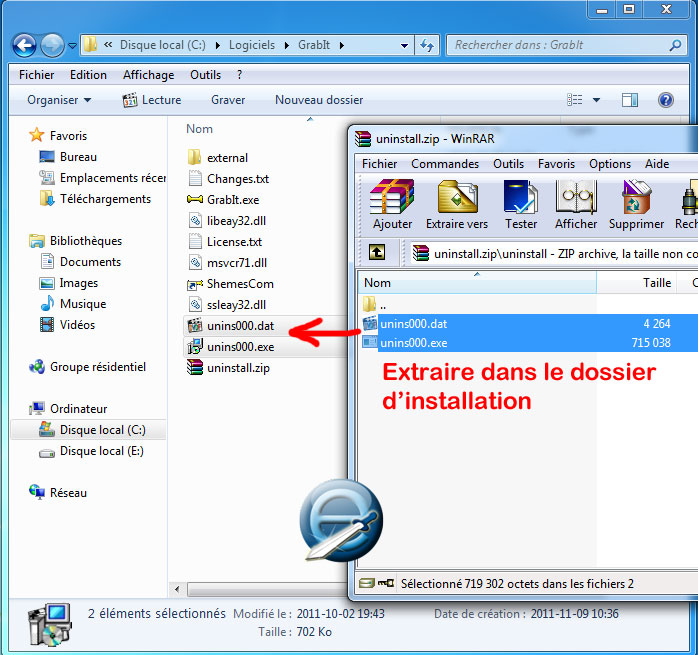Expand breadcrumb arrow after Logiciels

click(286, 45)
